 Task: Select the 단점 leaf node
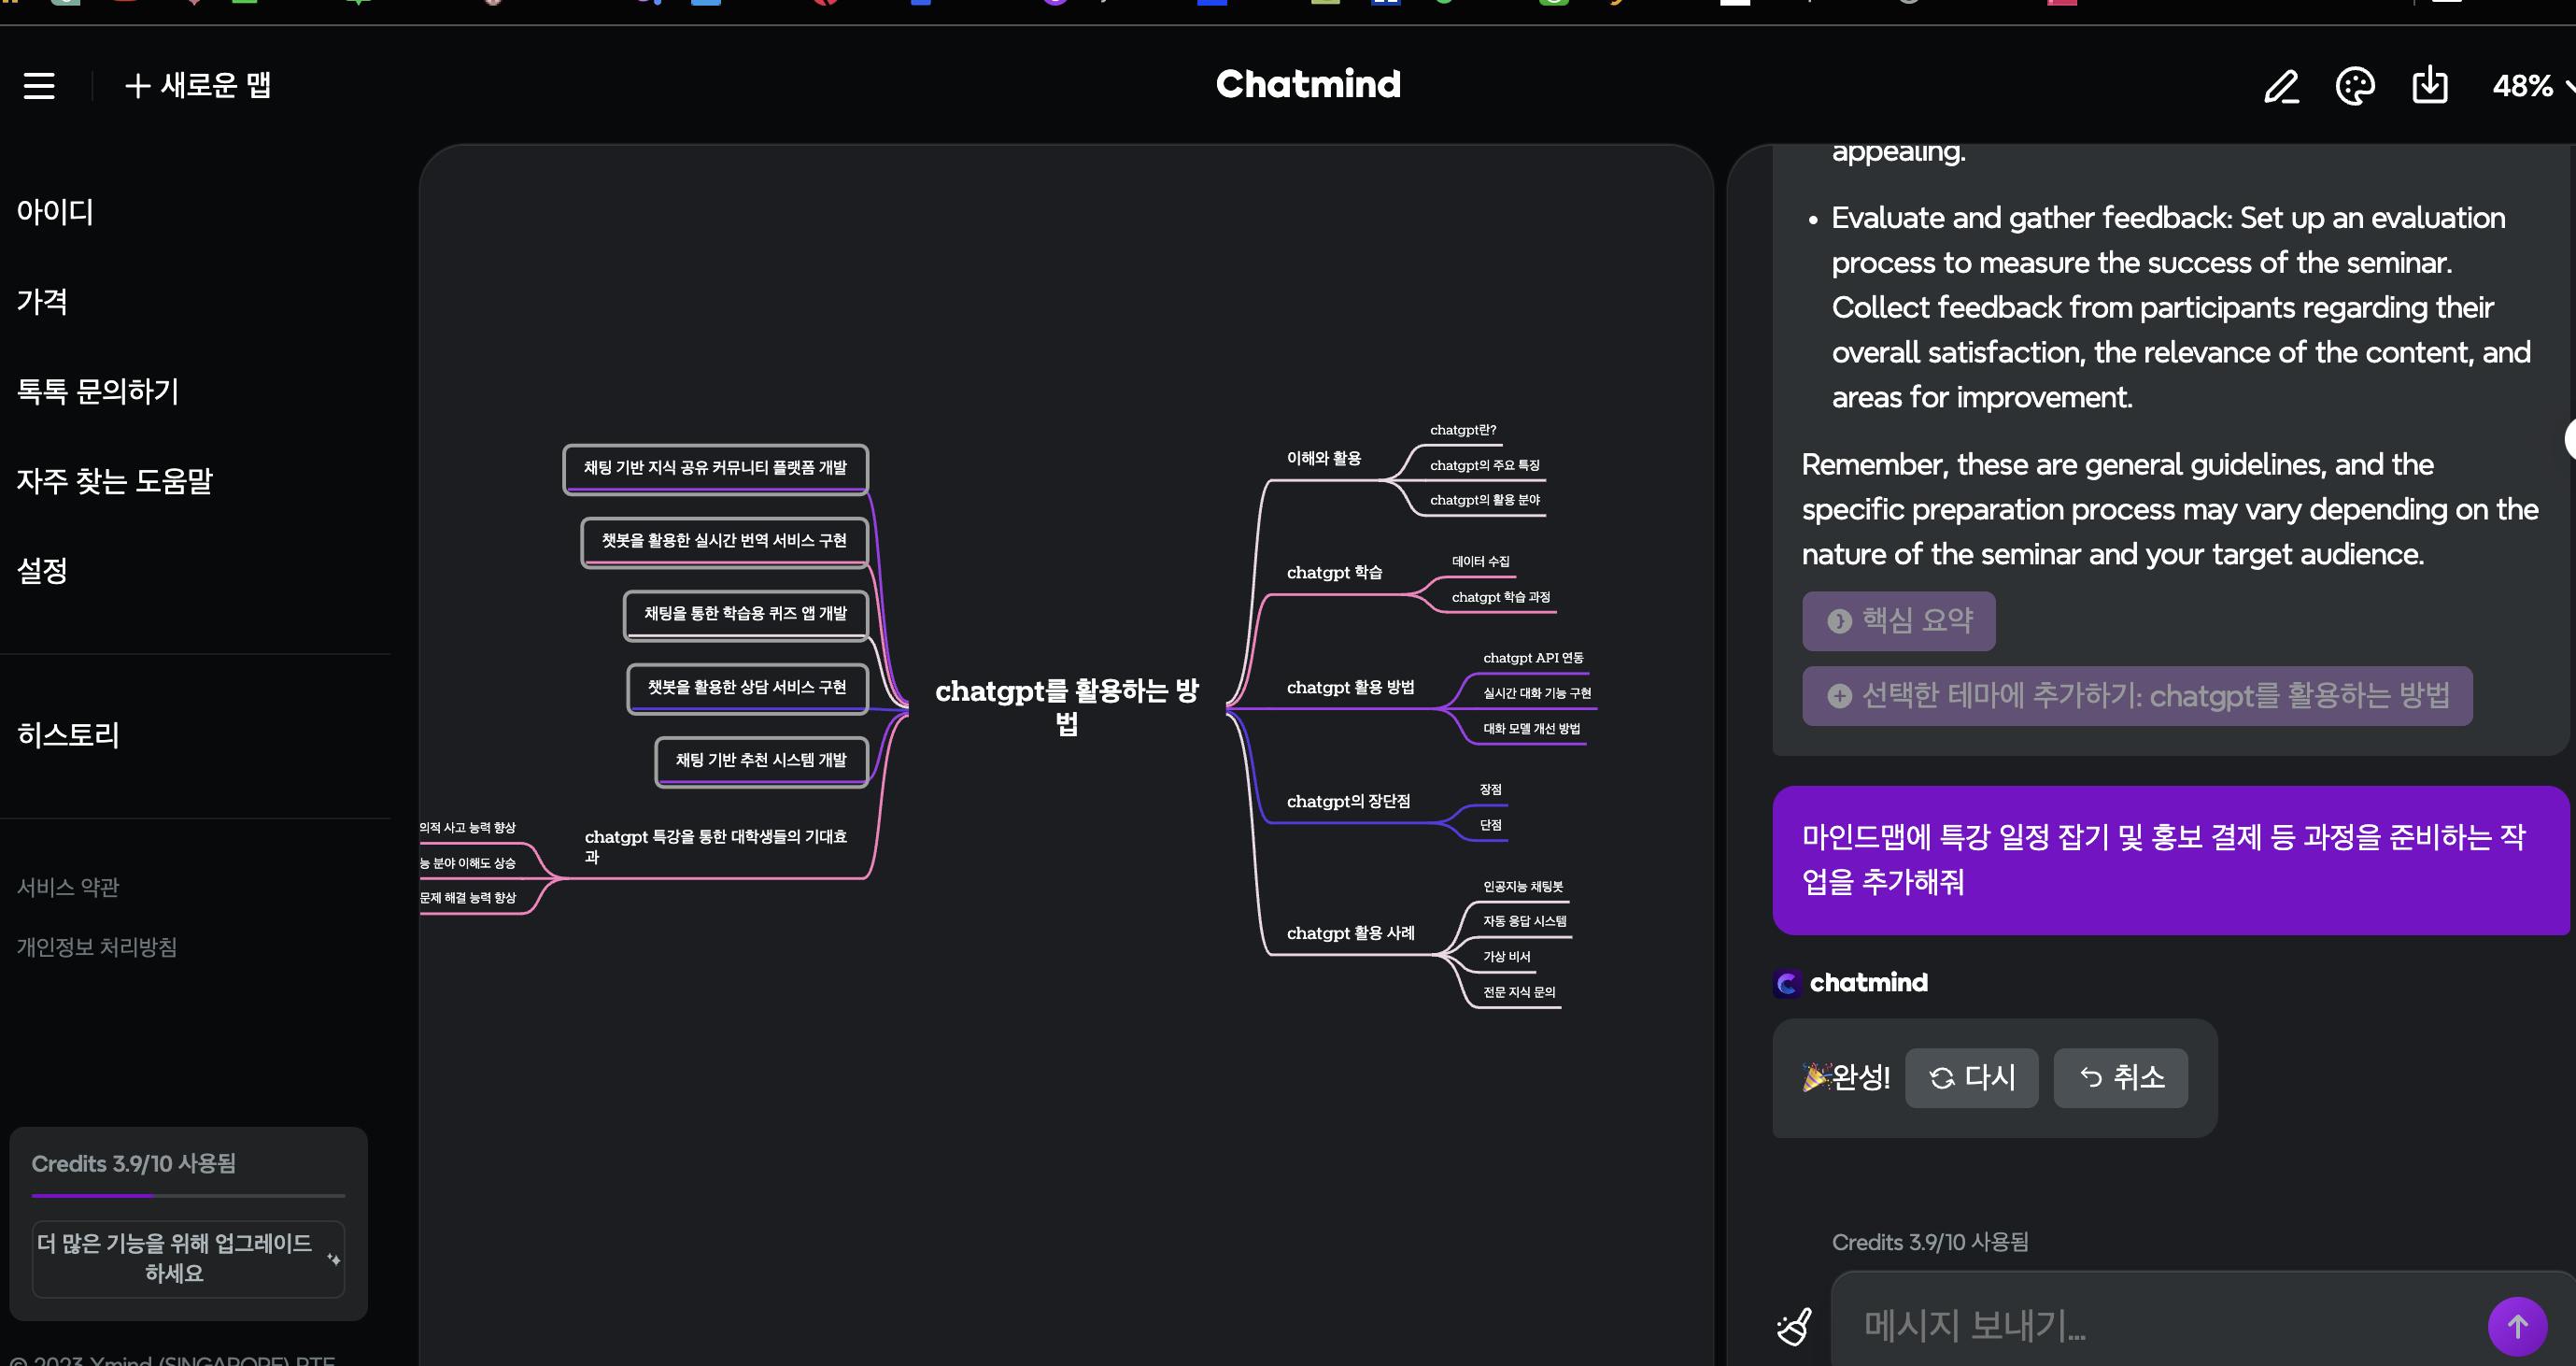(1490, 825)
